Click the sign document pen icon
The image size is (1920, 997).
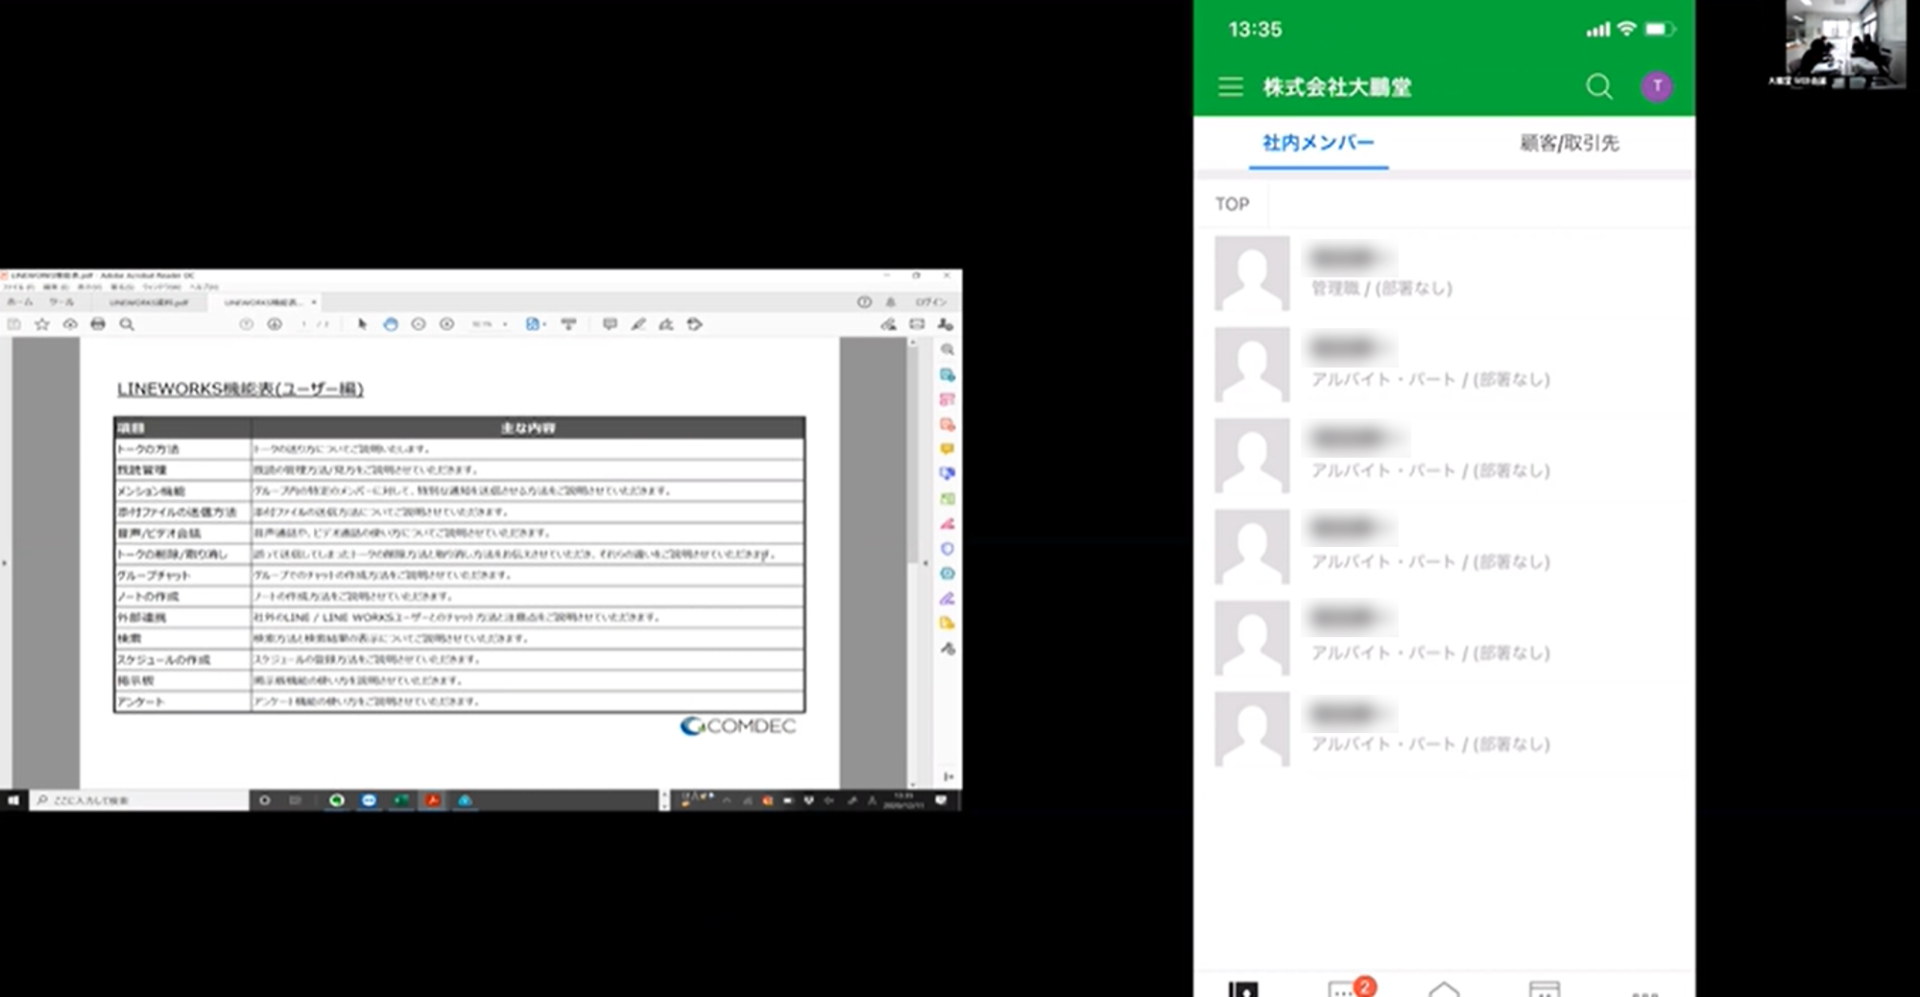pos(666,324)
